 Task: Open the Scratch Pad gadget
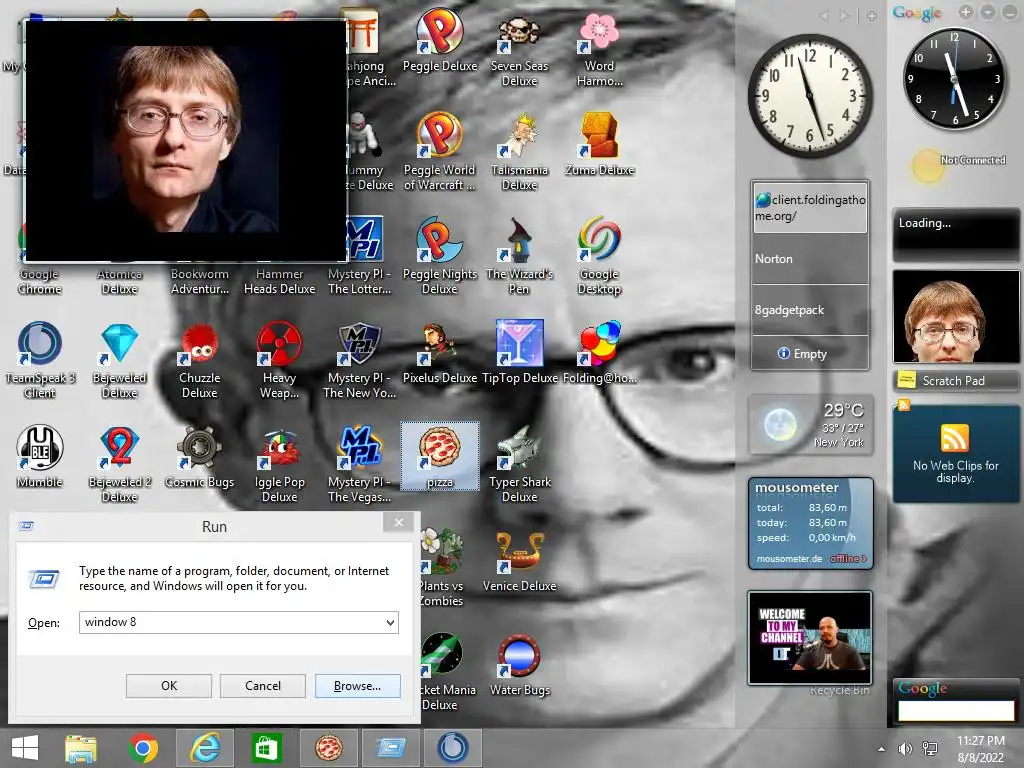[x=956, y=381]
